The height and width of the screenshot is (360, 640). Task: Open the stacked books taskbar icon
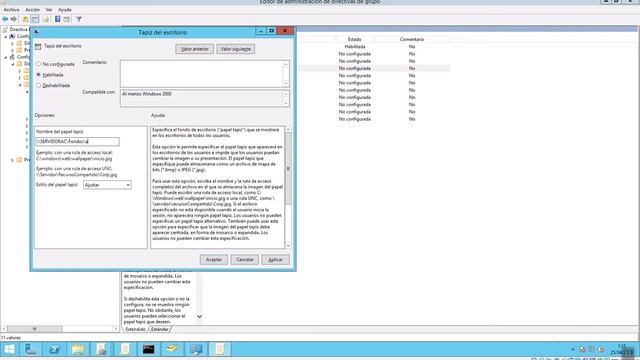point(172,349)
